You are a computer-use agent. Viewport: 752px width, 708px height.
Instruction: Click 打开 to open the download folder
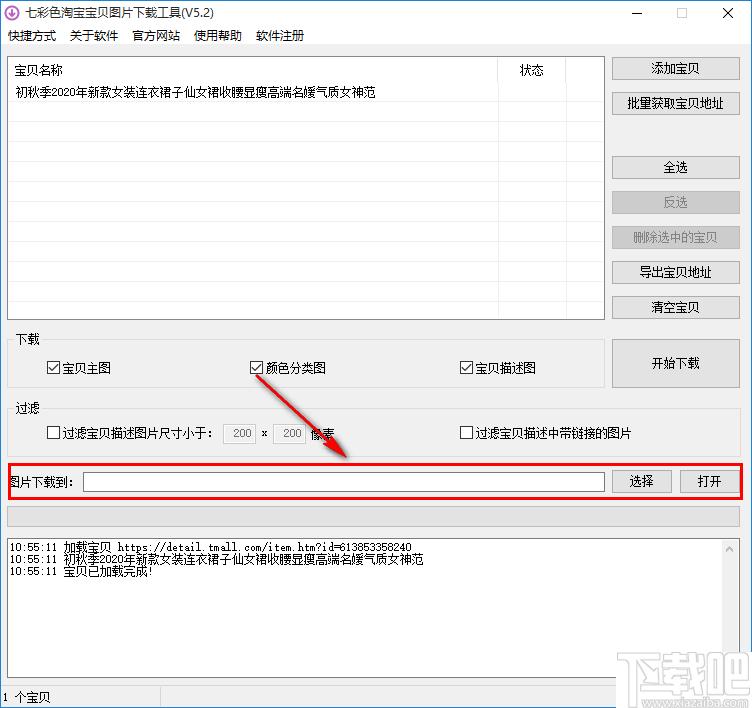709,481
